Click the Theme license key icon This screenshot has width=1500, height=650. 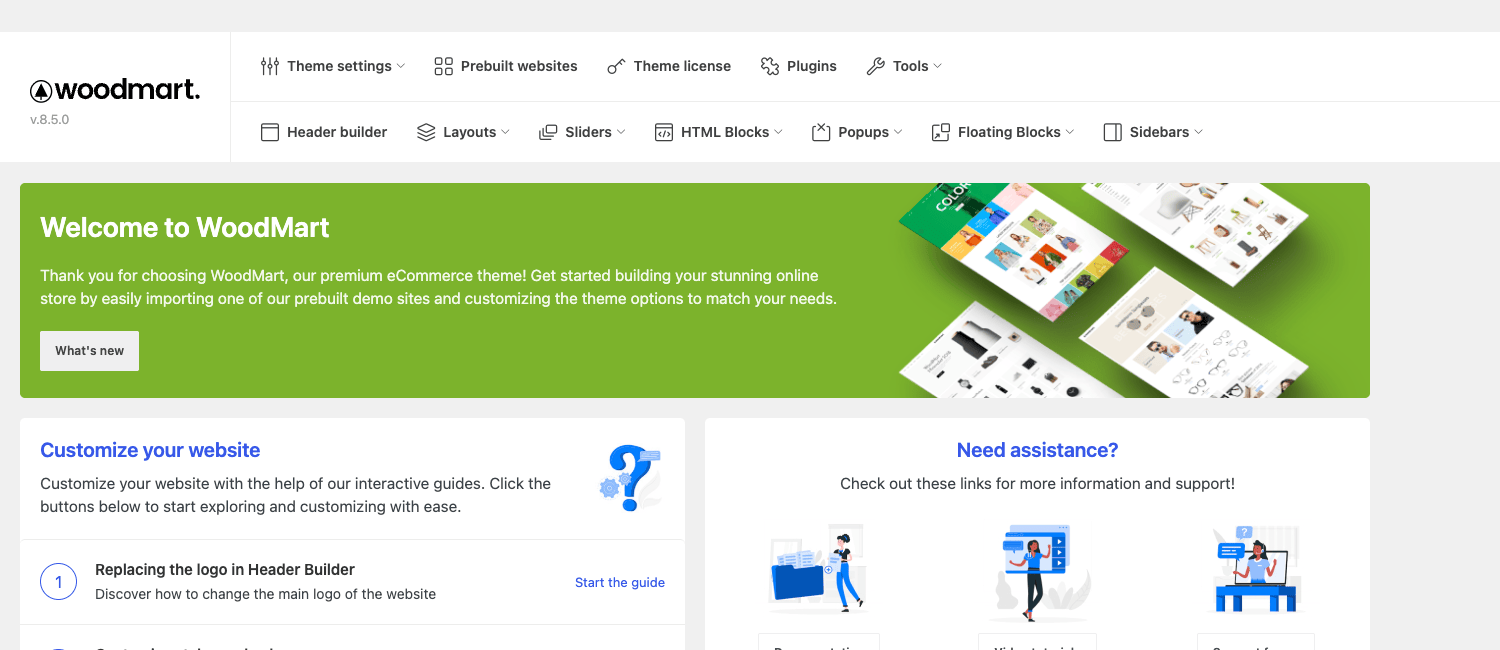point(616,66)
